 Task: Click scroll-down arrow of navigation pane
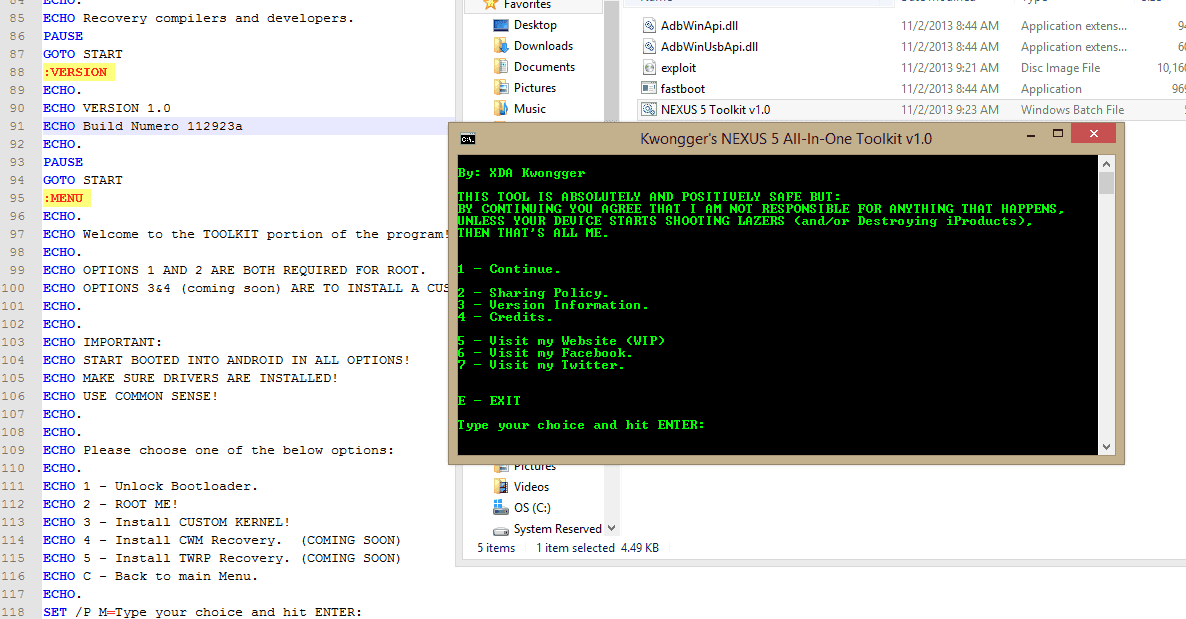tap(611, 528)
